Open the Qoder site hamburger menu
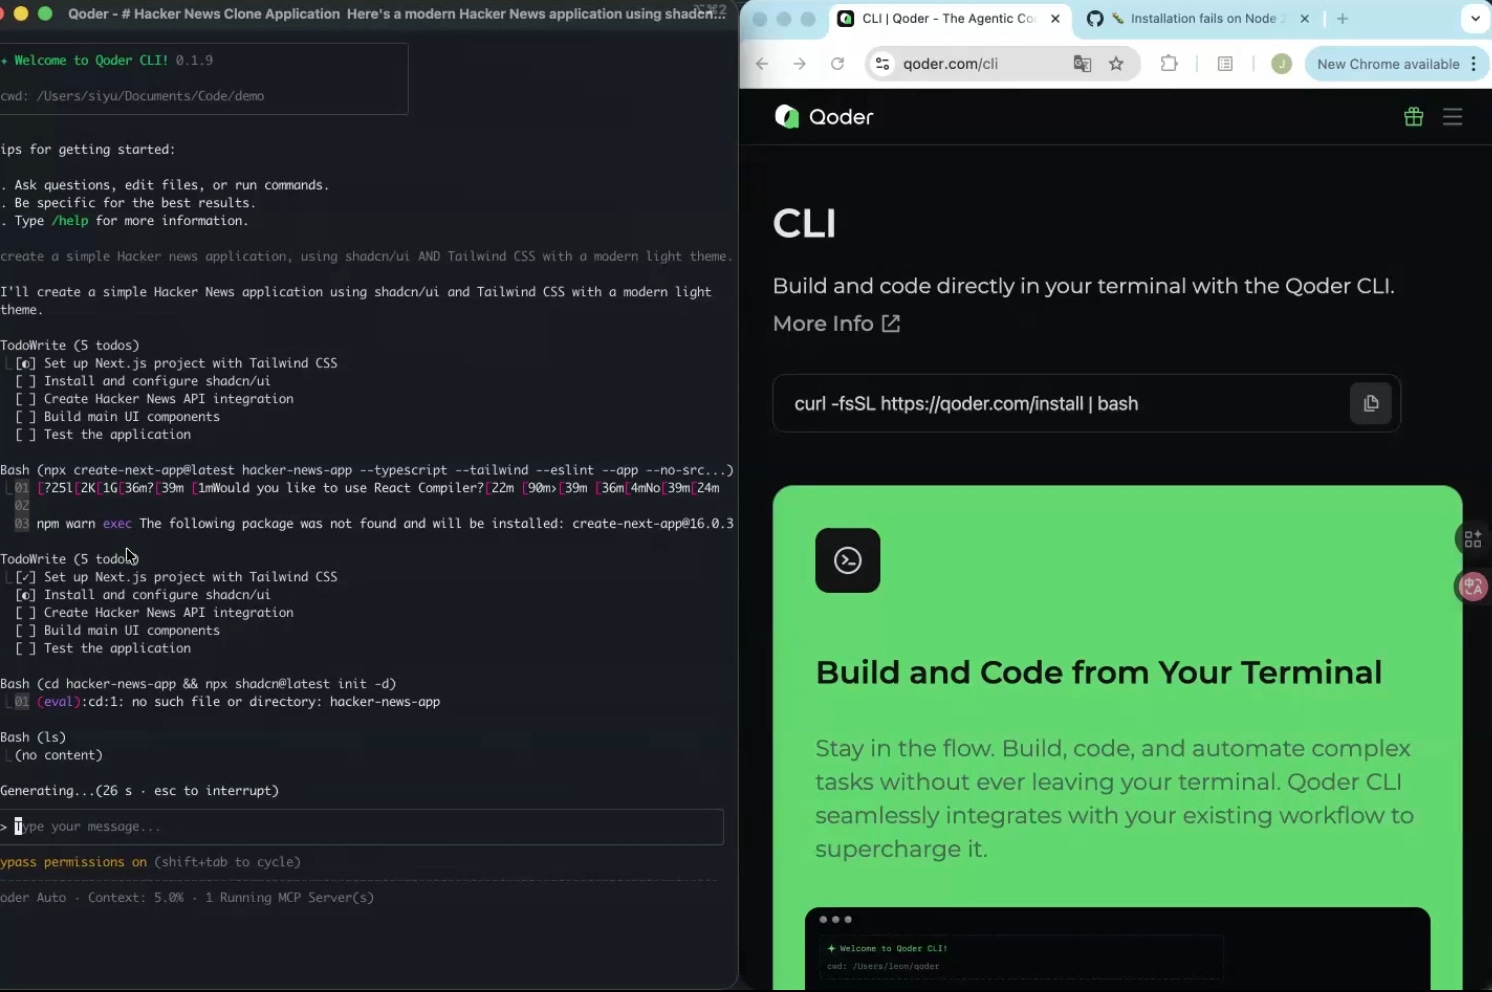Viewport: 1492px width, 992px height. coord(1452,116)
